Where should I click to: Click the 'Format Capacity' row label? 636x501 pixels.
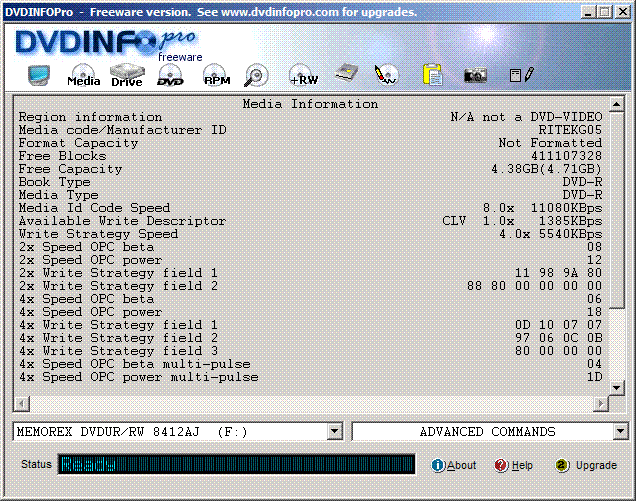[78, 143]
